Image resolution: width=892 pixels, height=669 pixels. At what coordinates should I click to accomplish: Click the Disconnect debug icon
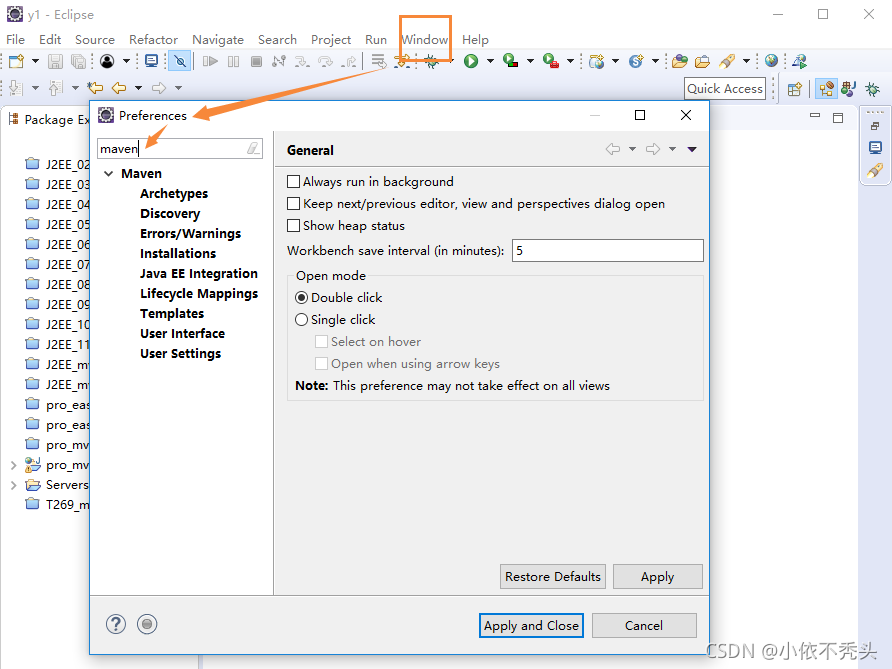tap(279, 61)
